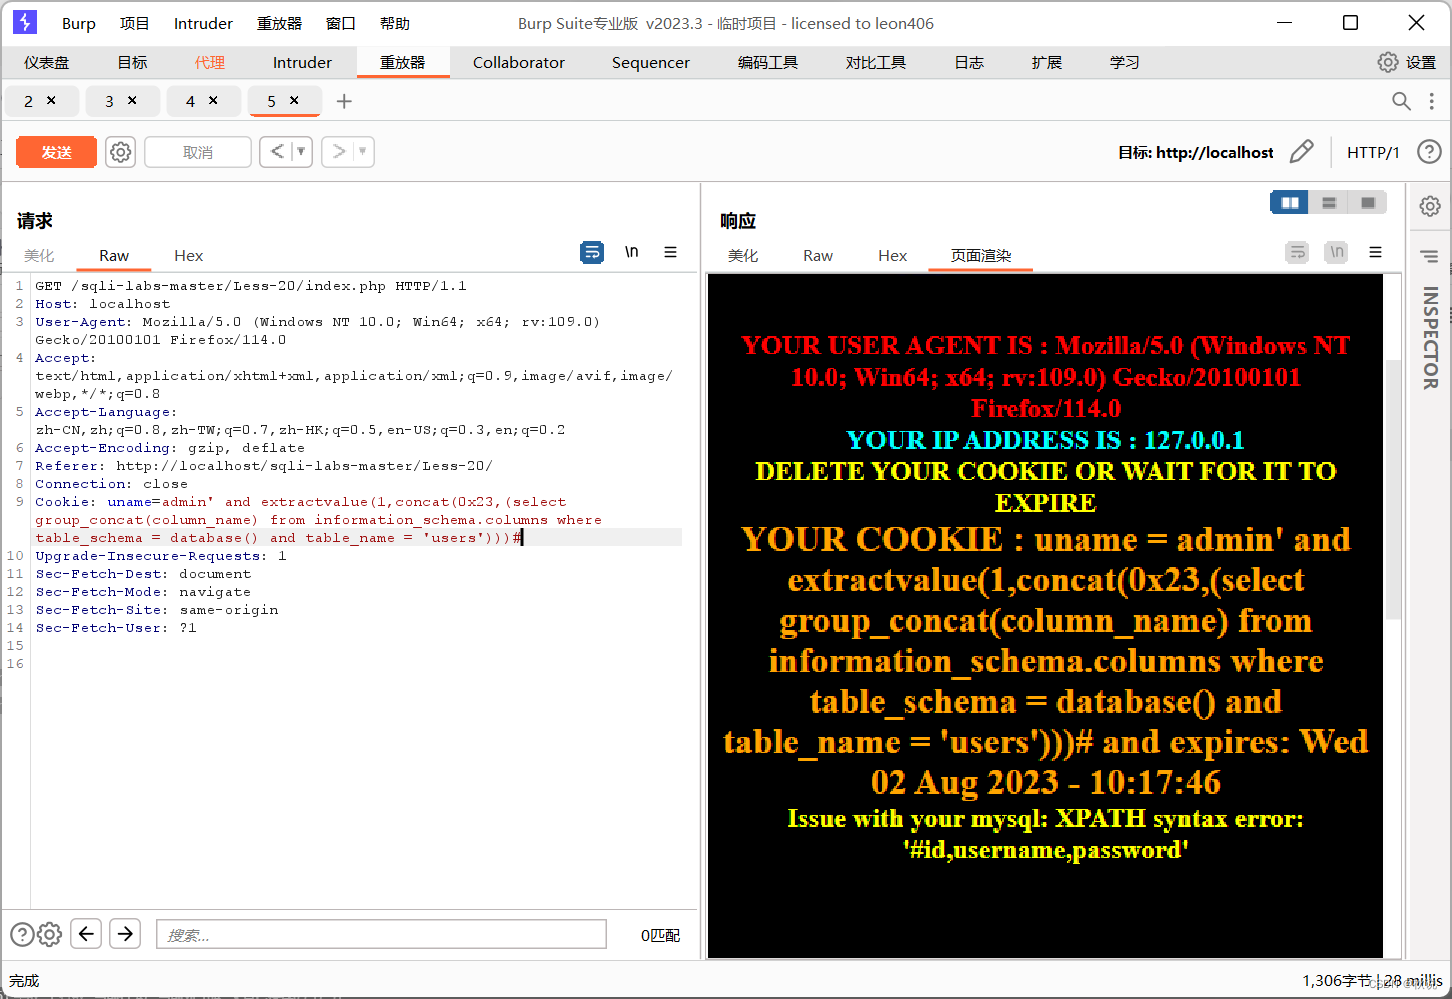Open the Intruder menu in menu bar
Image resolution: width=1452 pixels, height=999 pixels.
(203, 23)
